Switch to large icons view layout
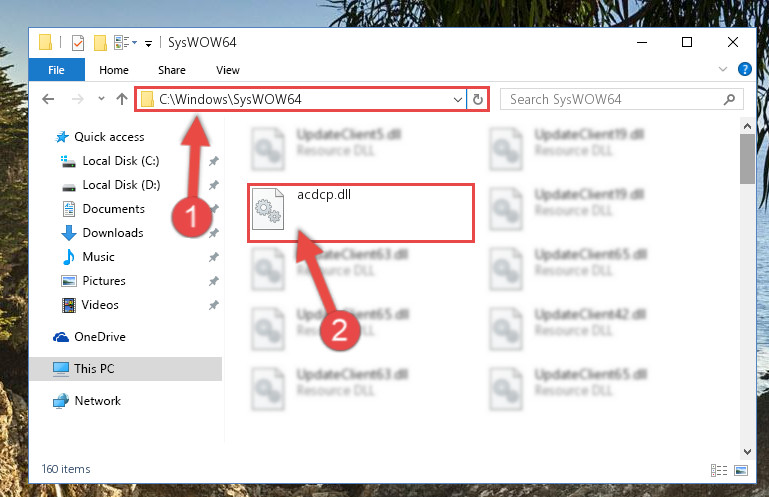 point(741,471)
